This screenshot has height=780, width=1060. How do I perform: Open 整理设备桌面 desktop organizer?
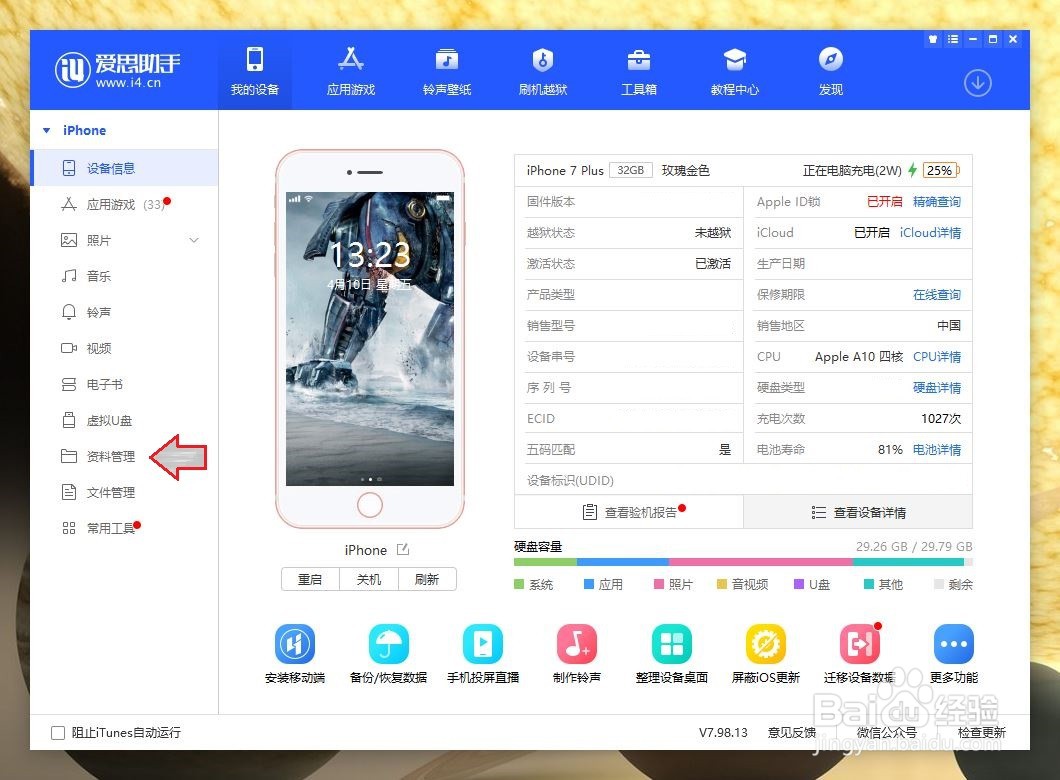point(671,651)
